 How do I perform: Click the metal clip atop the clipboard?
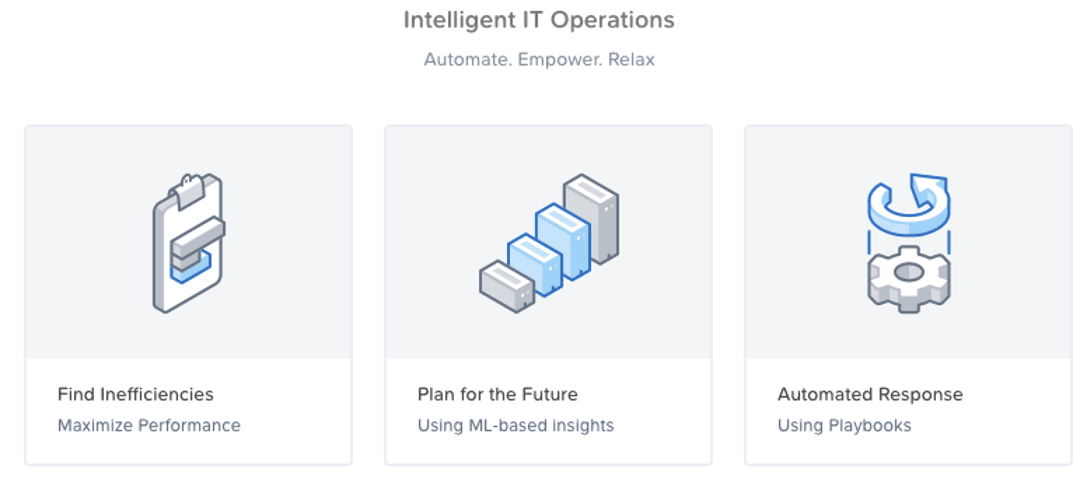tap(188, 191)
